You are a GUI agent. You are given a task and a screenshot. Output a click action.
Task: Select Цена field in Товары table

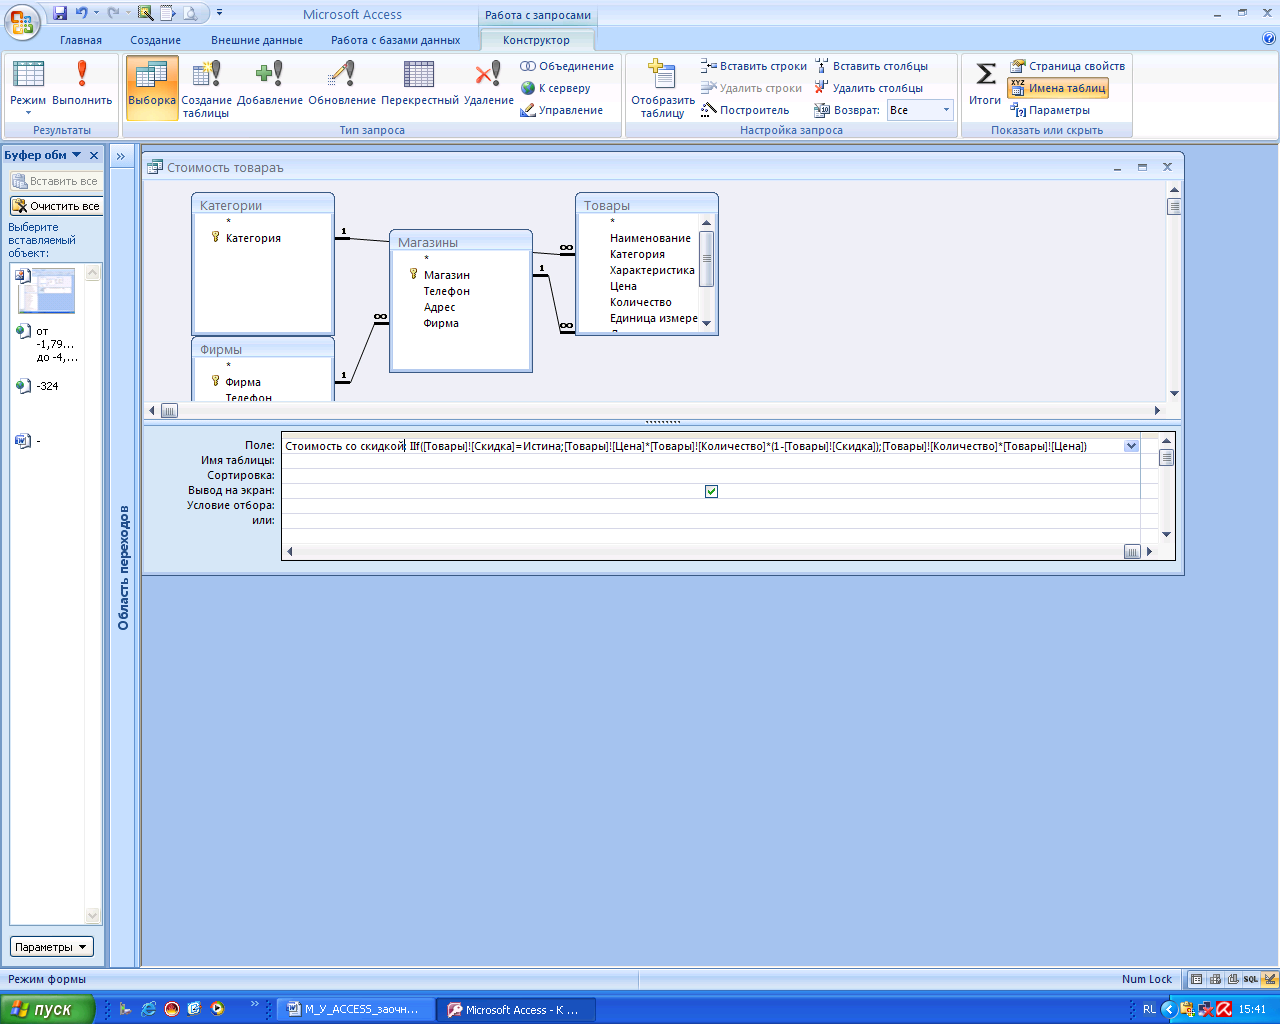tap(623, 286)
